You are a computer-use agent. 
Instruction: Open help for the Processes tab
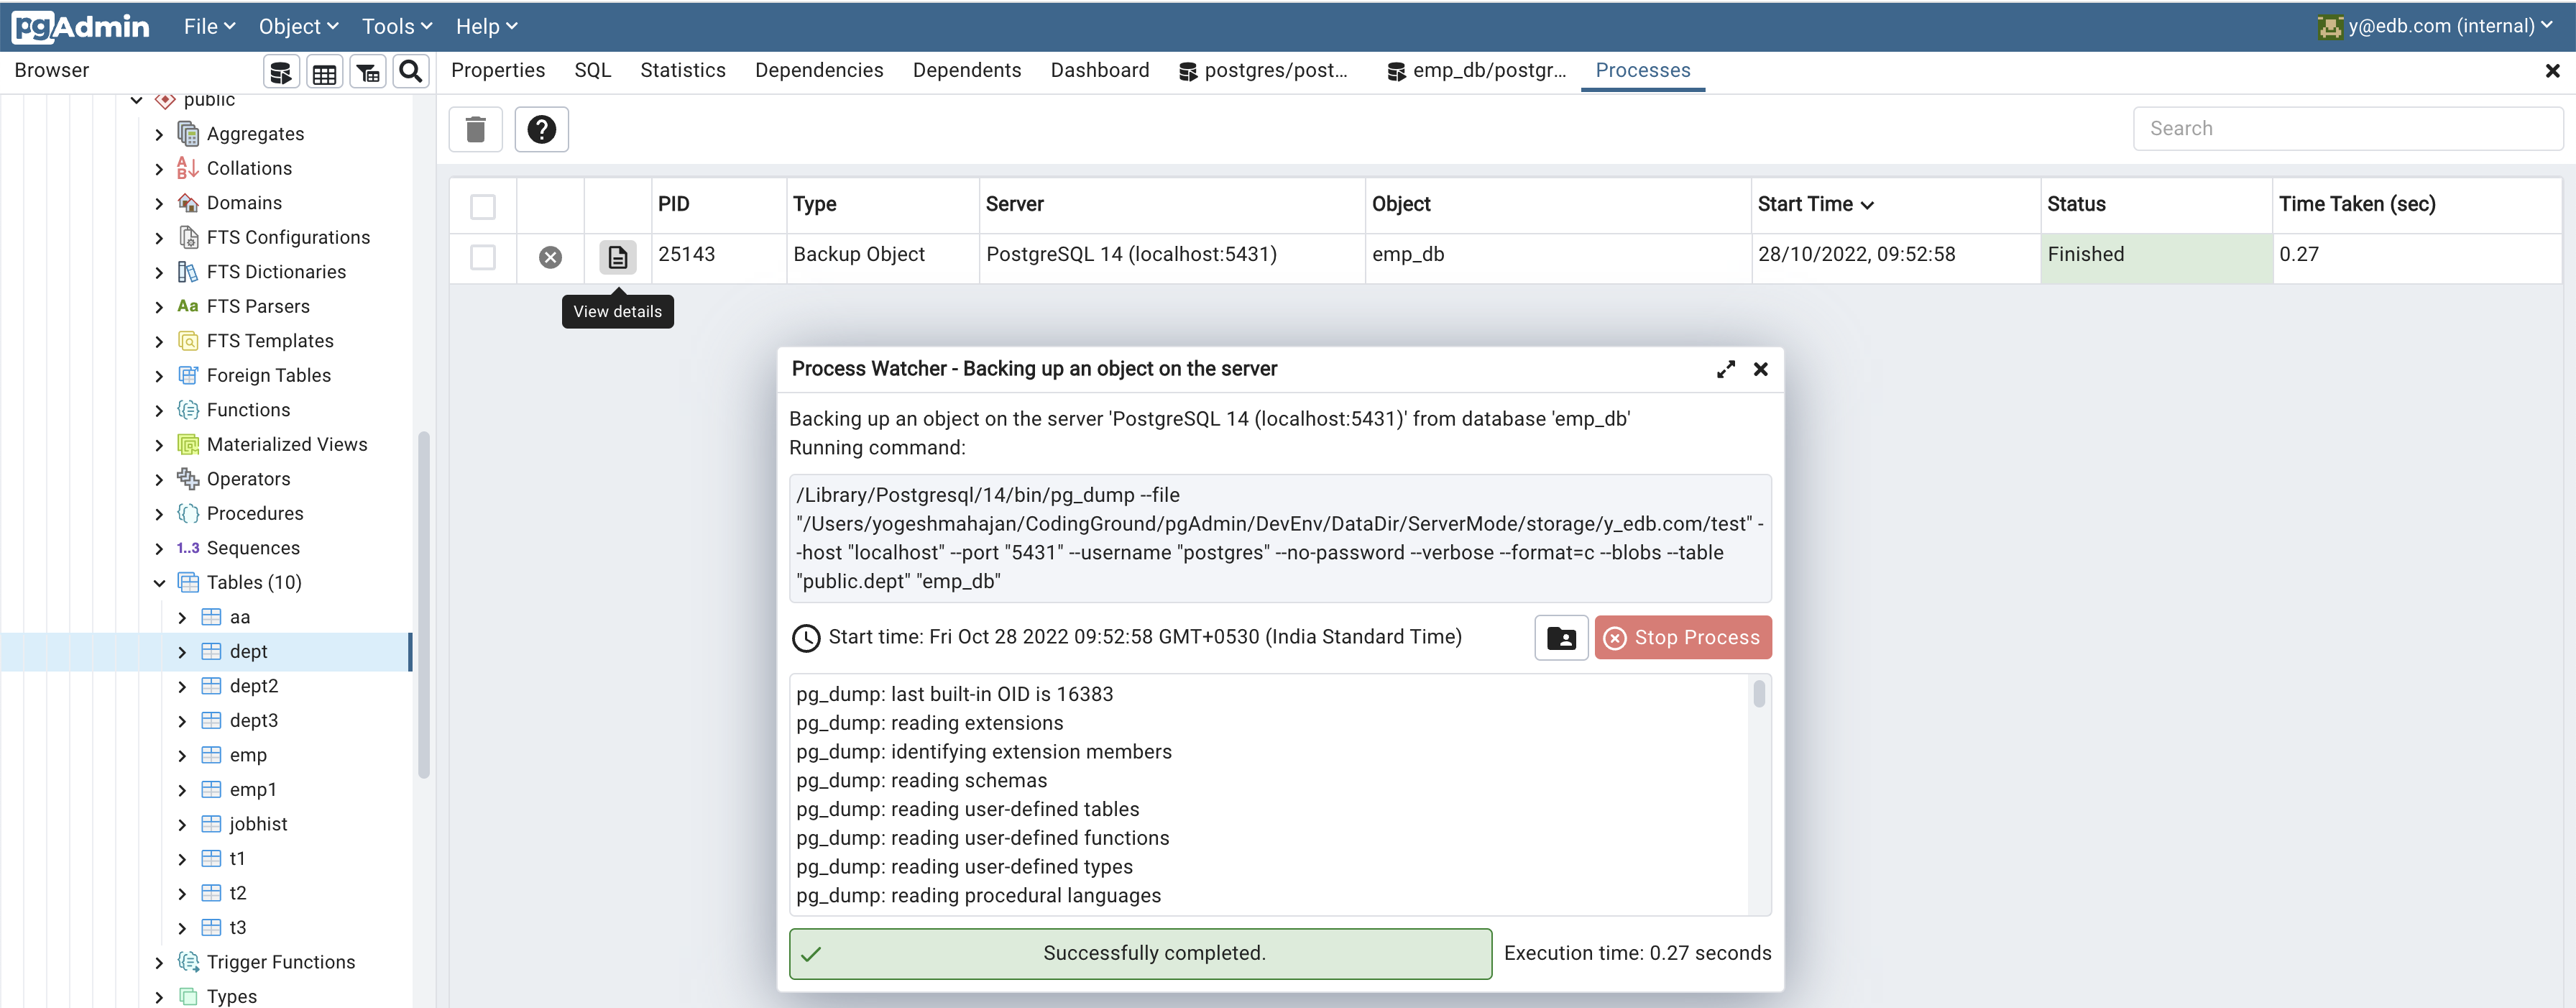[x=541, y=129]
